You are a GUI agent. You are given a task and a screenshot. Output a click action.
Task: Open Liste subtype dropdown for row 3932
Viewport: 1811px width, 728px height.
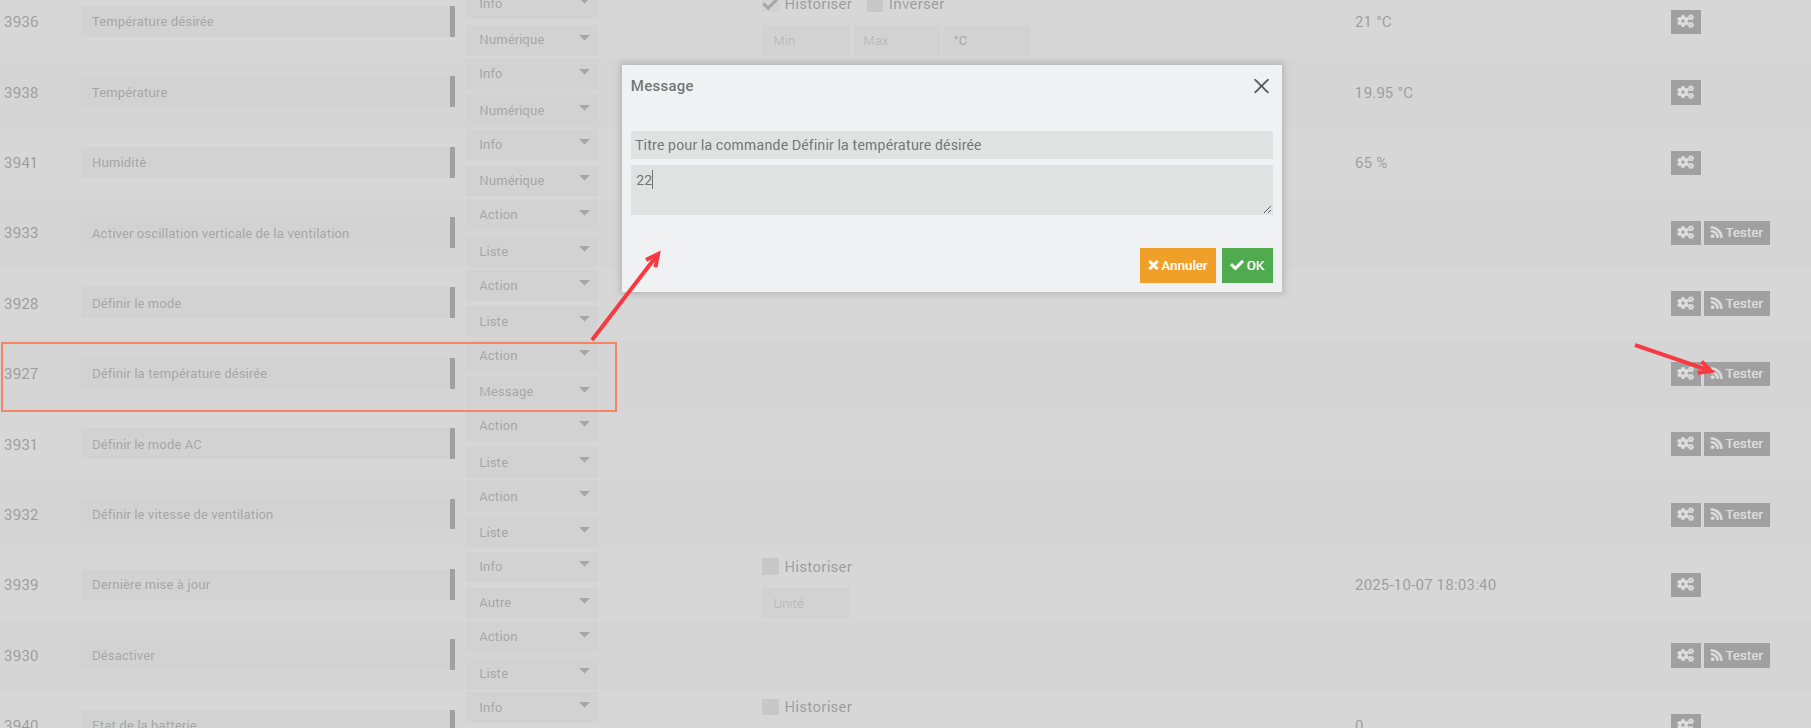click(532, 532)
